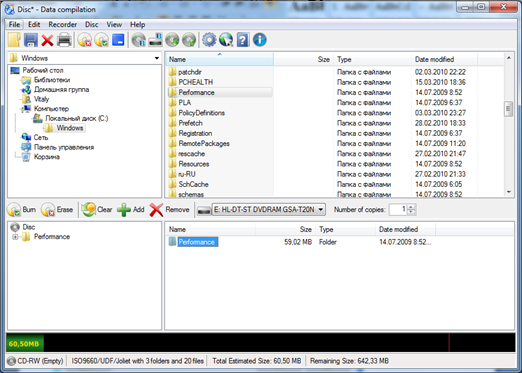Viewport: 522px width, 373px height.
Task: Select Сеть in folder tree
Action: [41, 137]
